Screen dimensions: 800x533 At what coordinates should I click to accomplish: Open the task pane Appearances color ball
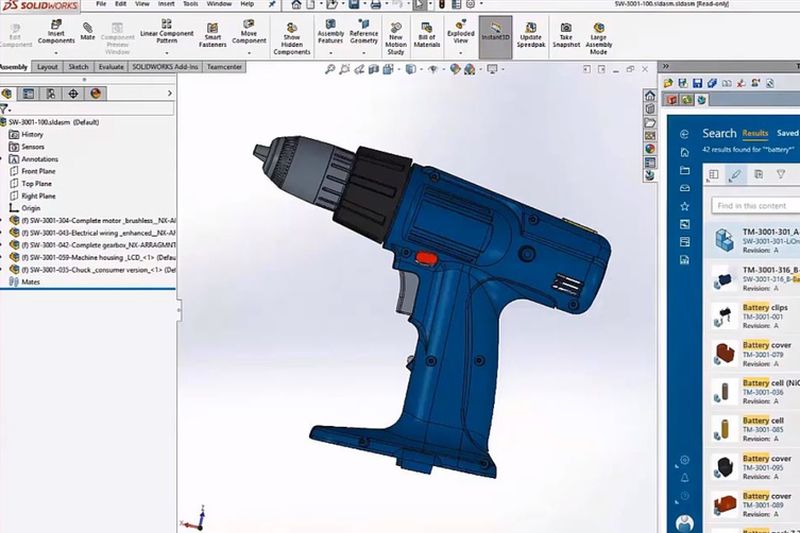[650, 149]
